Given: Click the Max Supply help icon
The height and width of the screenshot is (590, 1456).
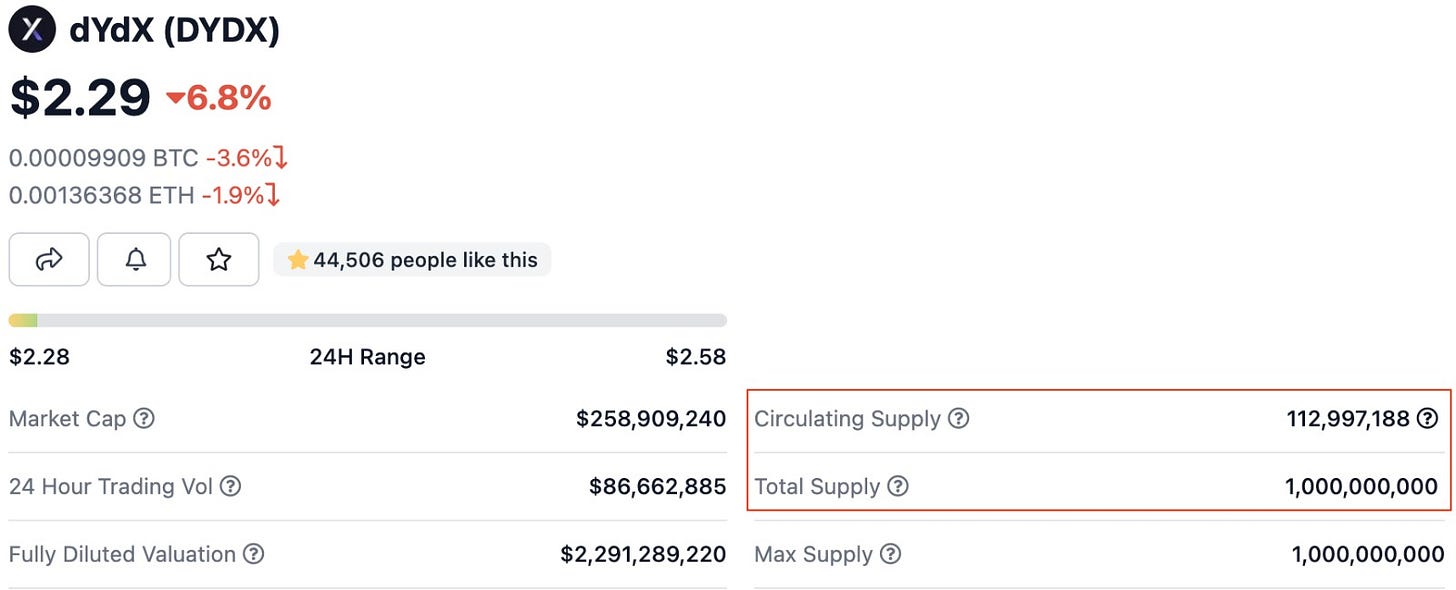Looking at the screenshot, I should point(890,554).
